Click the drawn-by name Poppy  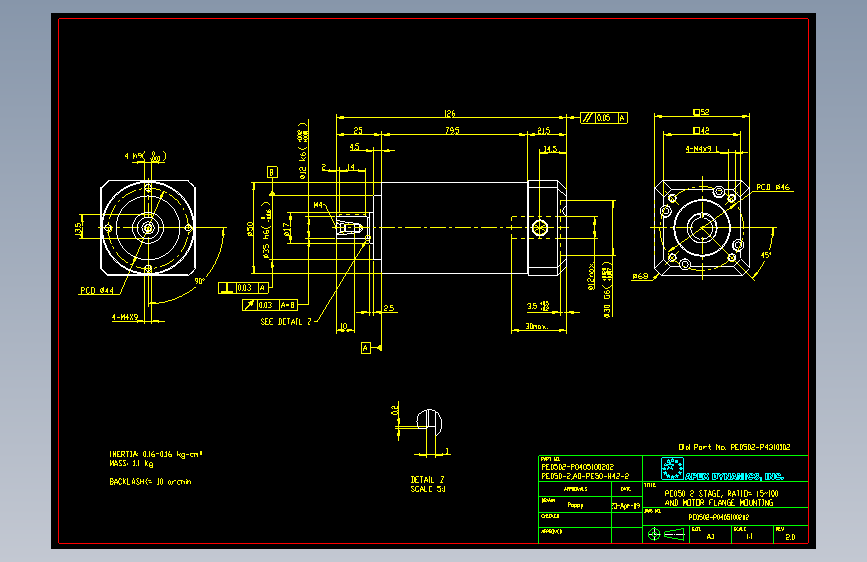[x=575, y=505]
